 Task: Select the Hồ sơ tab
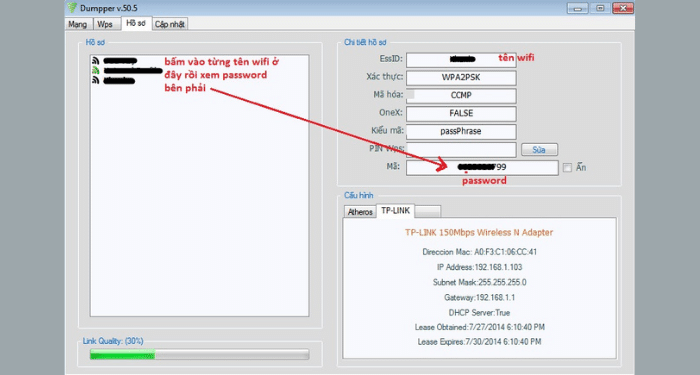[x=136, y=23]
